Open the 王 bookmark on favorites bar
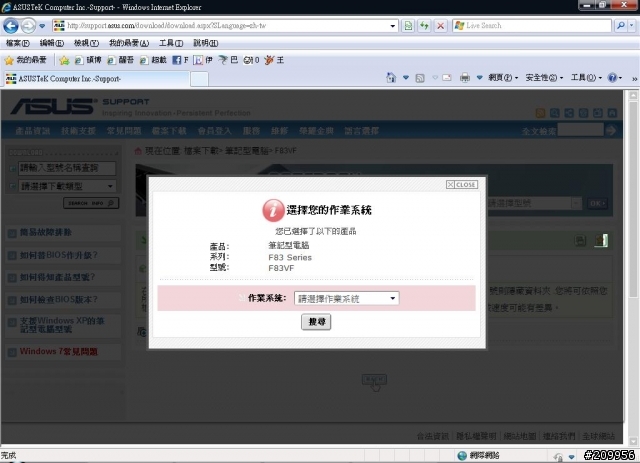The image size is (640, 463). (274, 60)
